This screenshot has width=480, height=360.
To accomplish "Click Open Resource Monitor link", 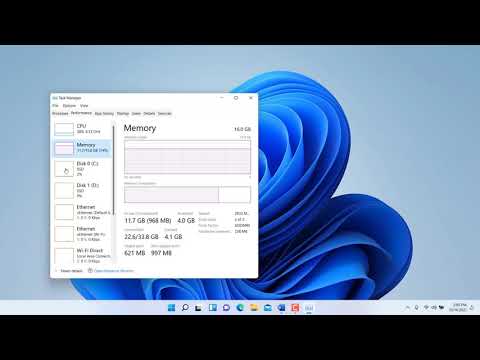I will 114,271.
